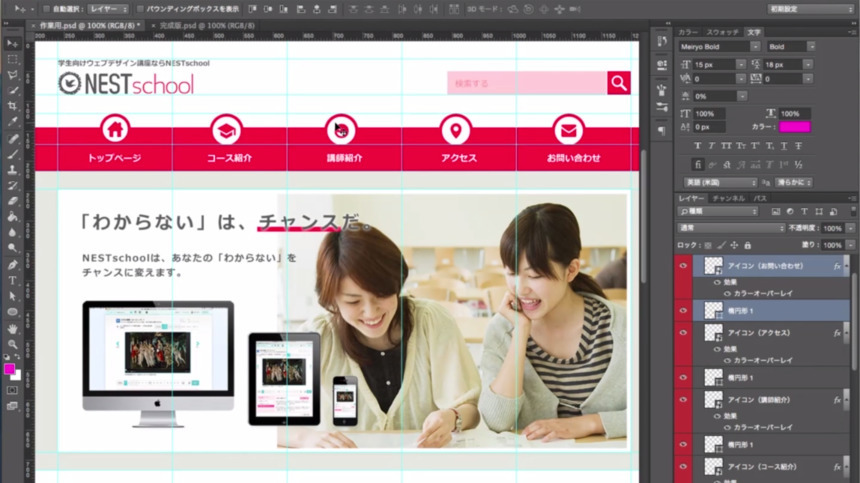The image size is (860, 483).
Task: Select the Move tool
Action: coord(12,43)
